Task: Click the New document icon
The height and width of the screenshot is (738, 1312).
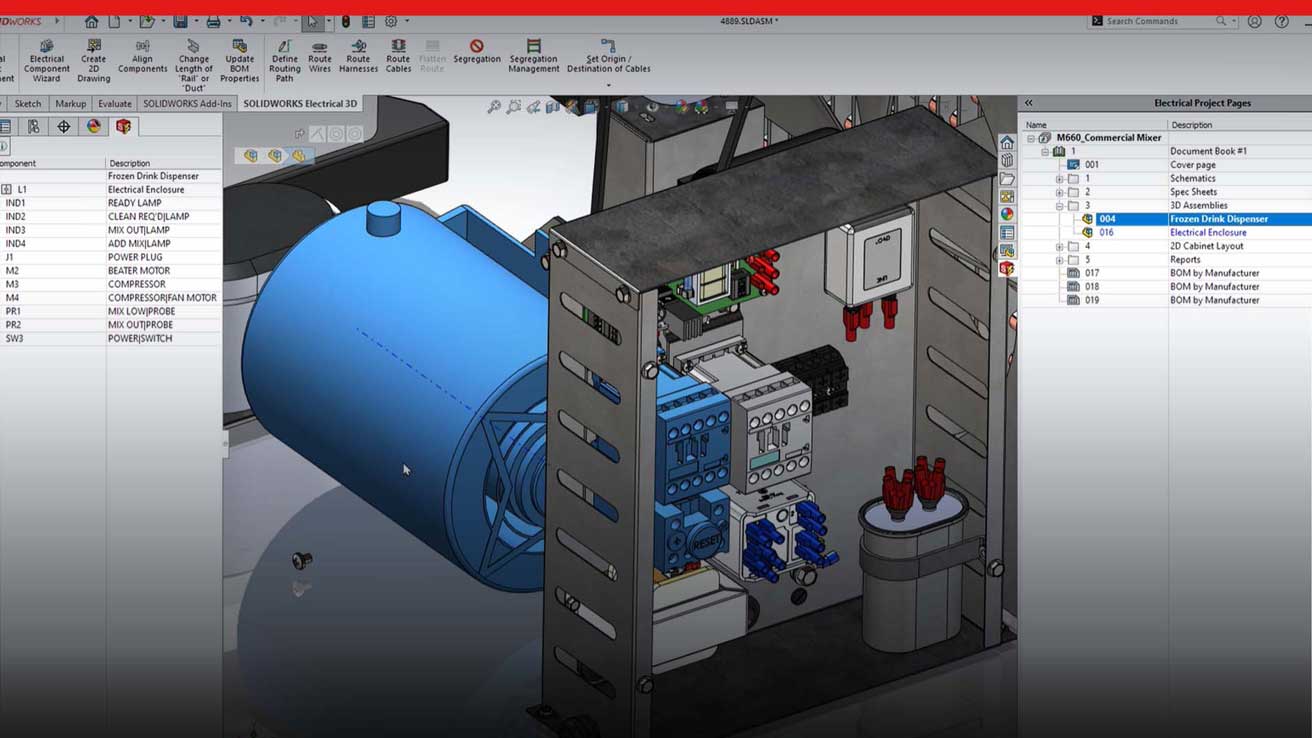Action: click(x=115, y=21)
